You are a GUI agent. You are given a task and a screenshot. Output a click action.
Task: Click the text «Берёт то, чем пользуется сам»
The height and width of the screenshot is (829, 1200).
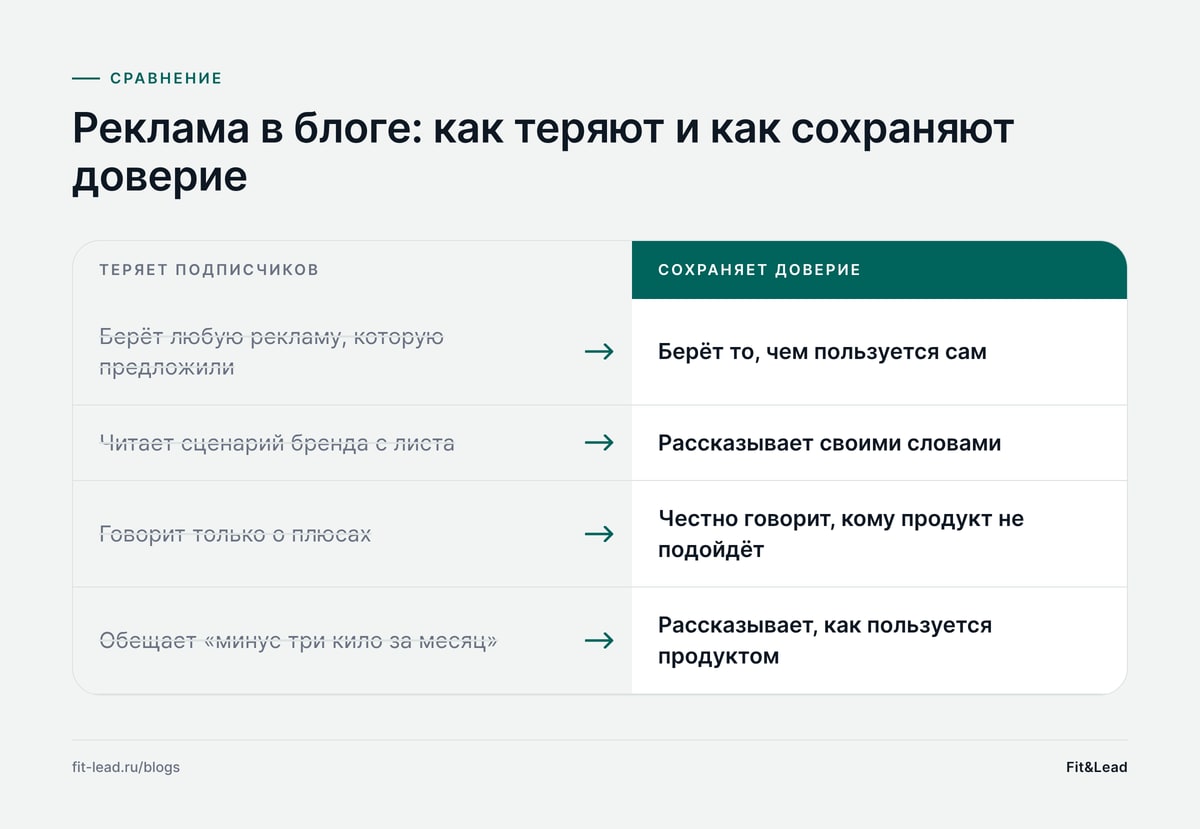point(822,352)
